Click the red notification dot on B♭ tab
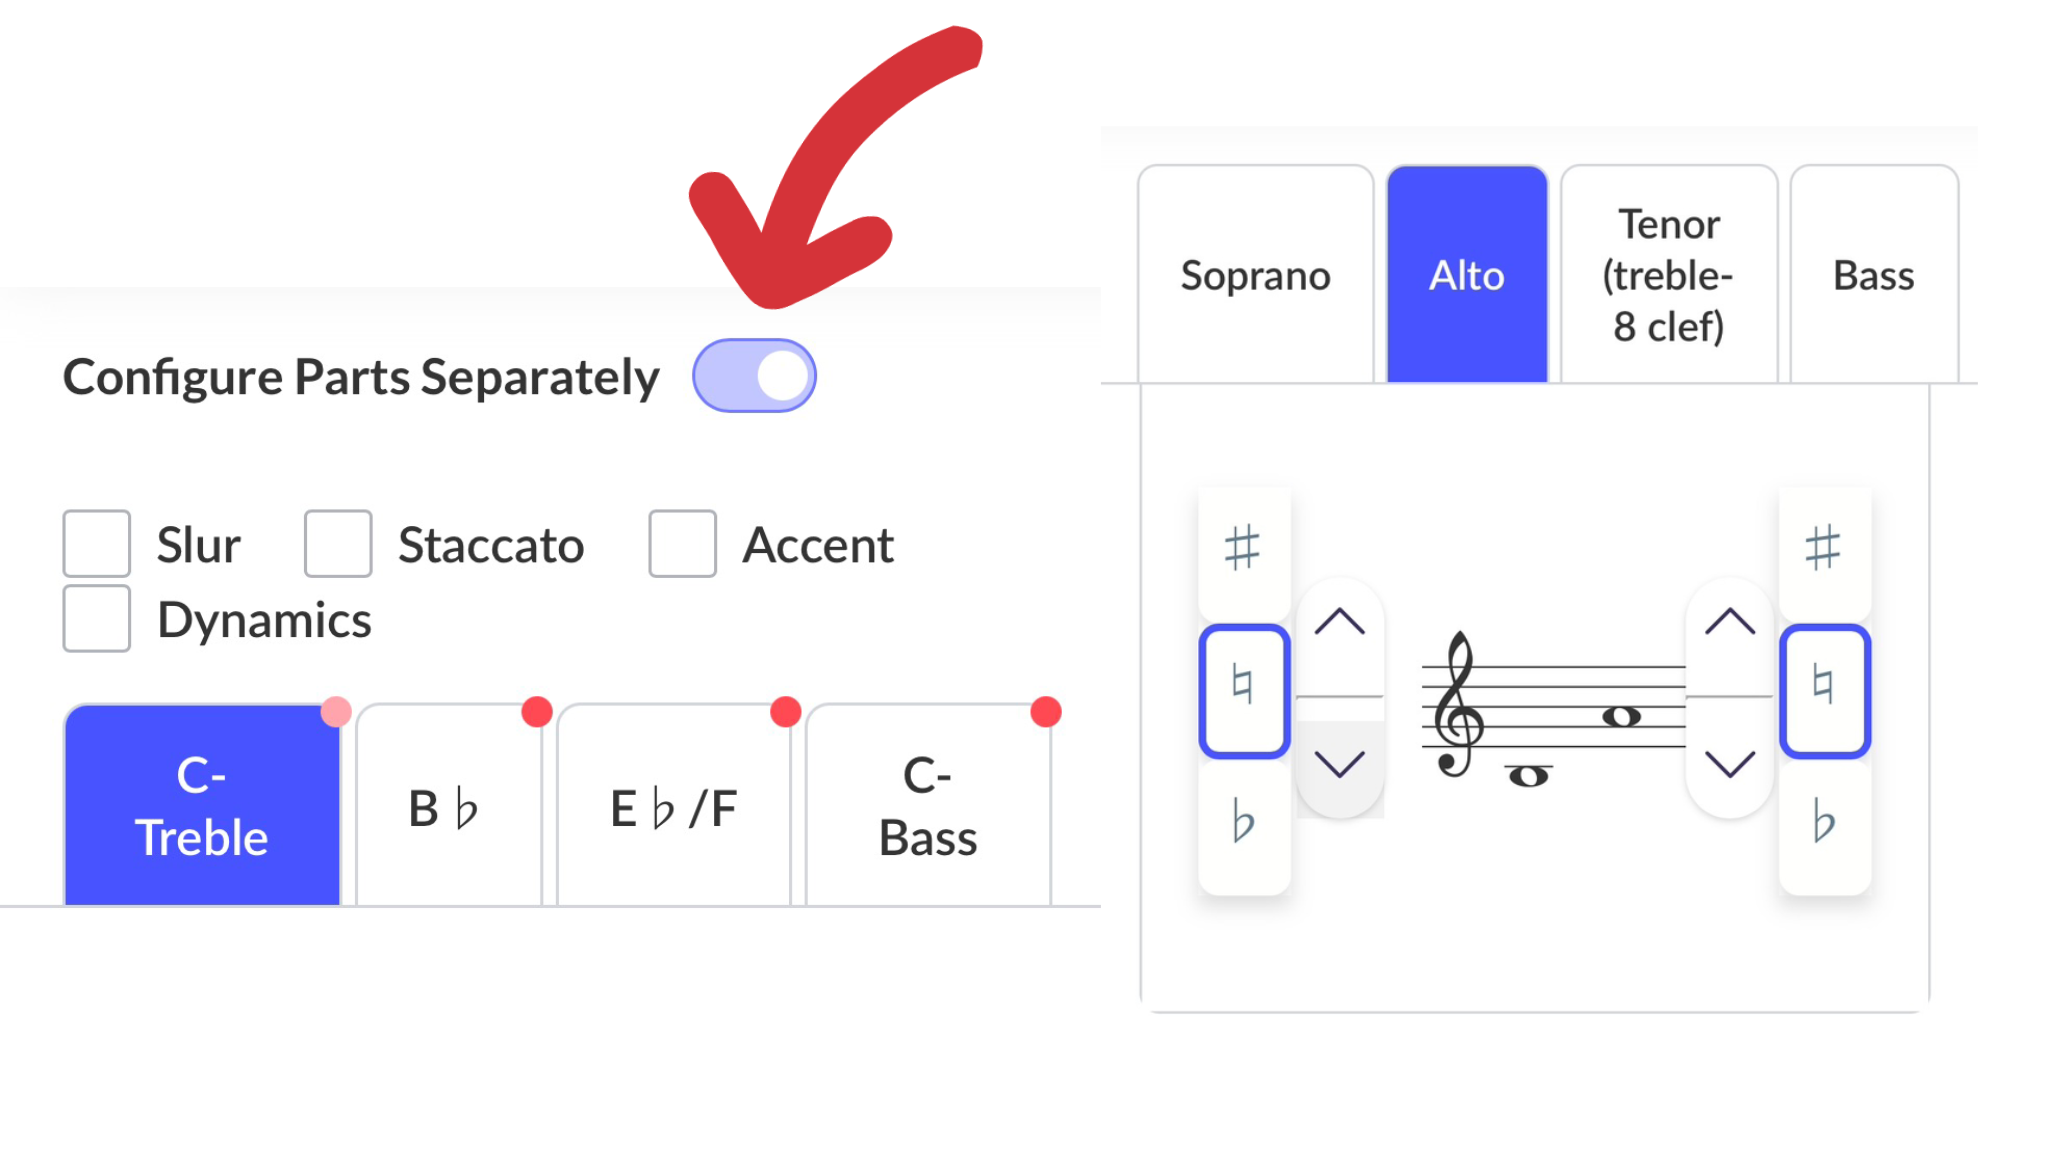Viewport: 2048px width, 1152px height. click(x=538, y=711)
